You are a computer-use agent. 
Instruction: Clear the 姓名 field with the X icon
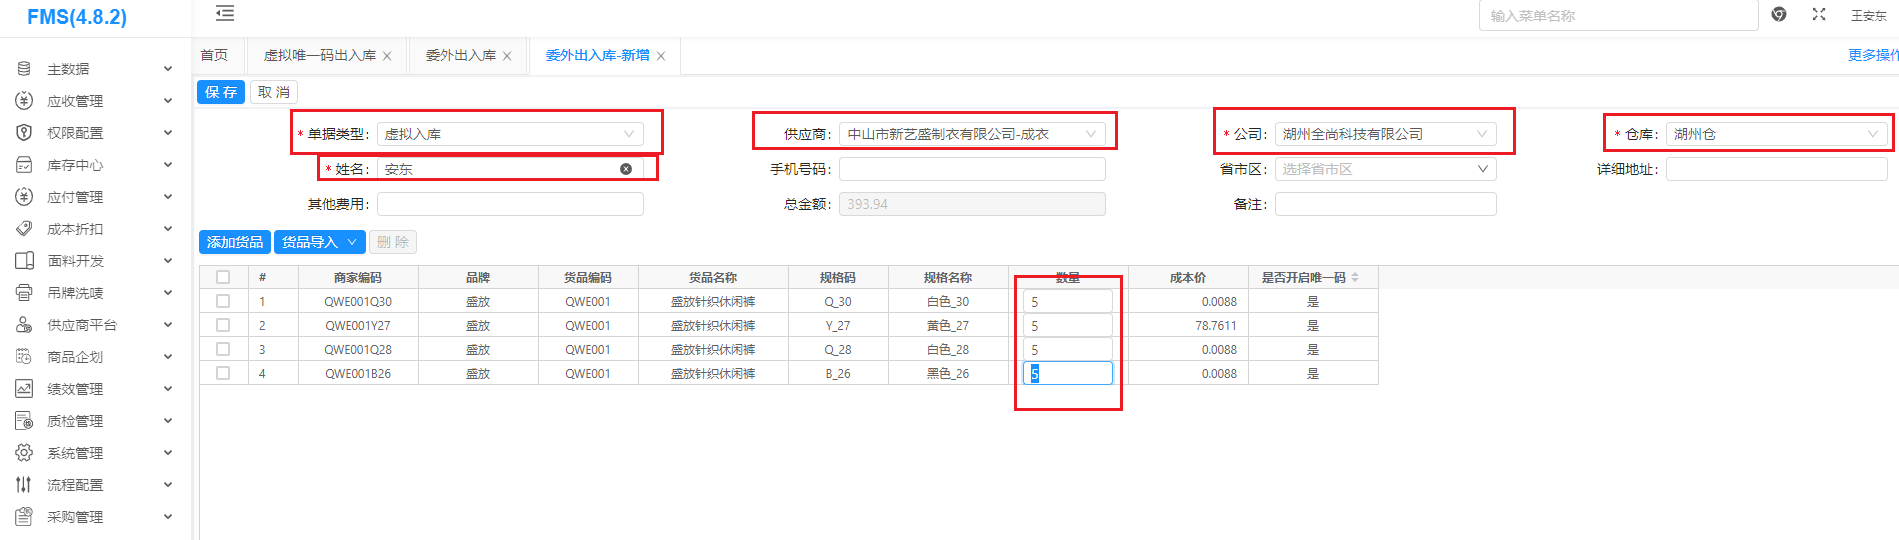click(626, 169)
